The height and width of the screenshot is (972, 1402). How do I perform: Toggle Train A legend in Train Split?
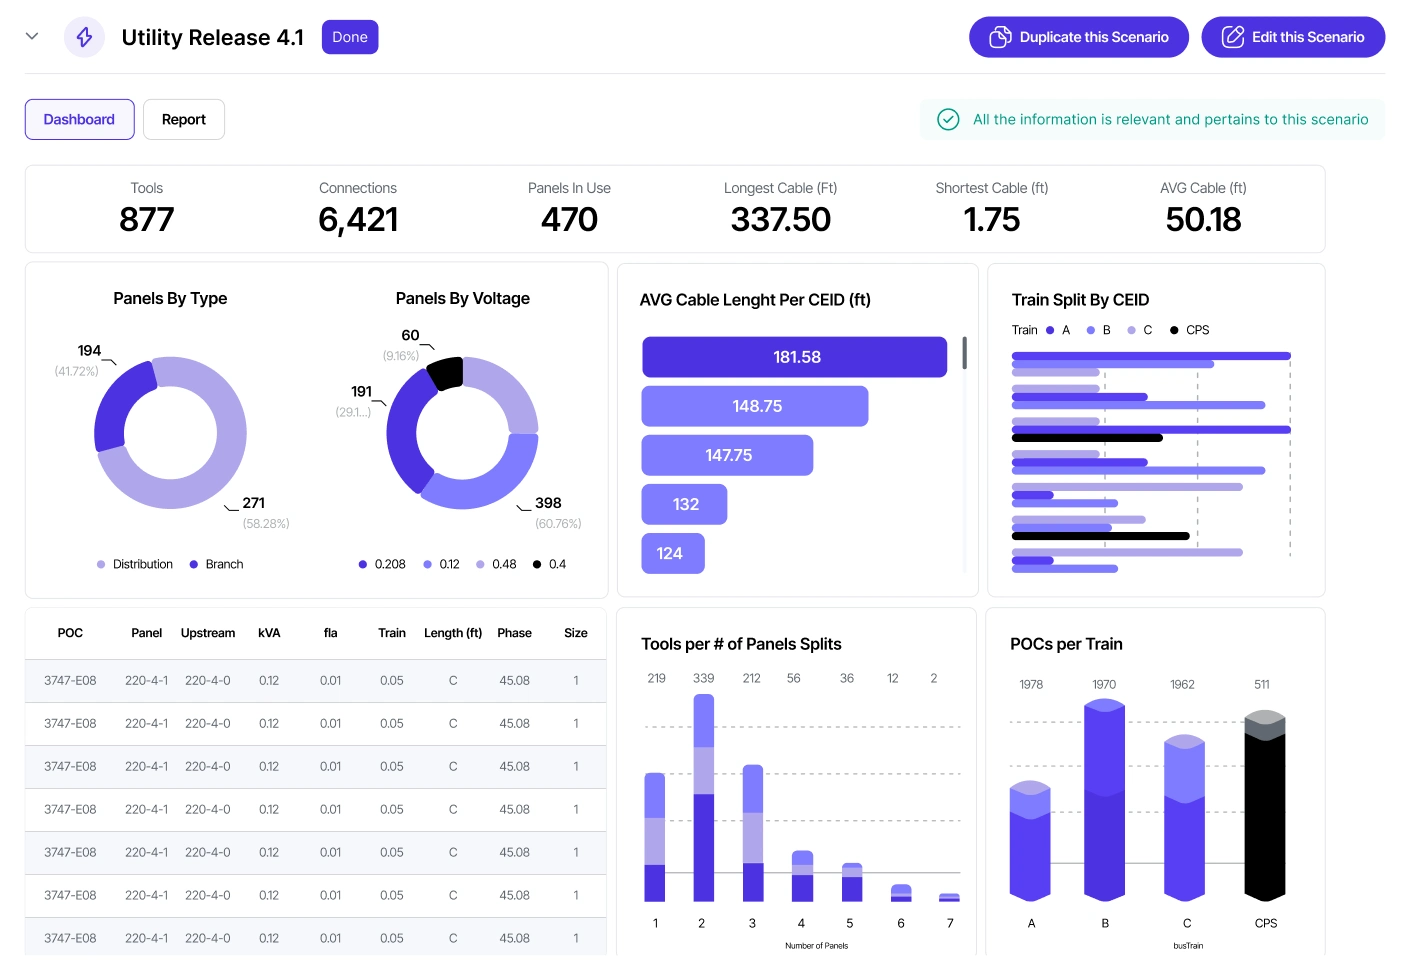pyautogui.click(x=1058, y=330)
